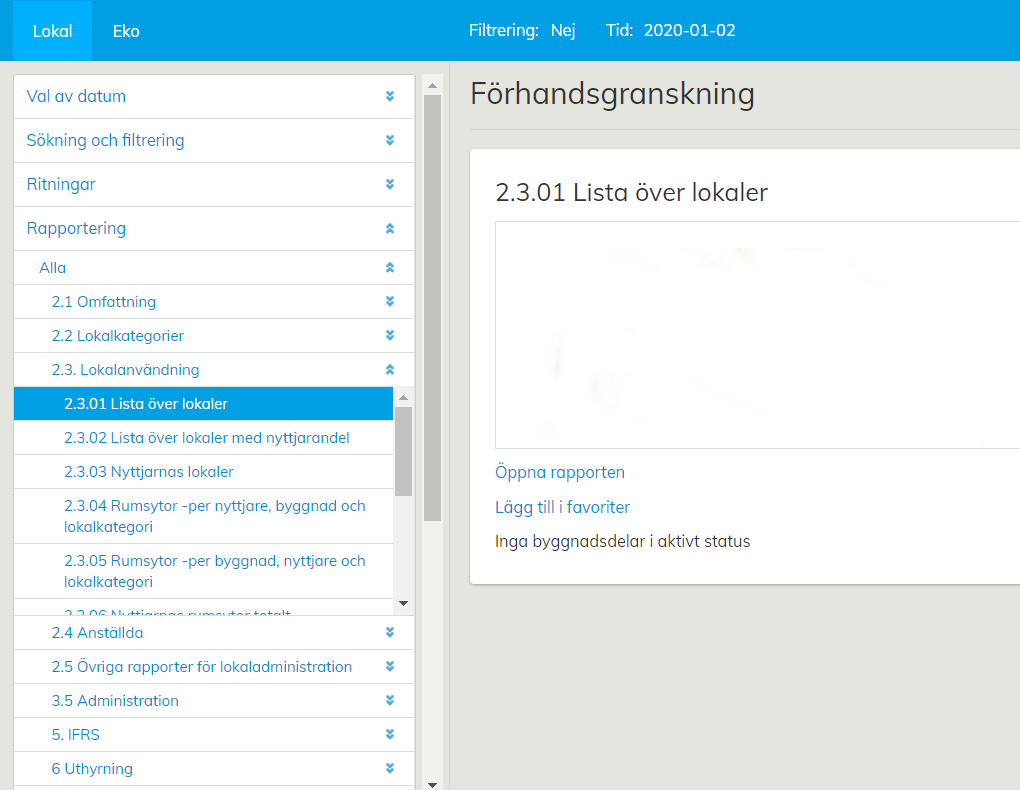This screenshot has height=790, width=1020.
Task: Expand 2.4 Anställda chevron icon
Action: pos(390,633)
